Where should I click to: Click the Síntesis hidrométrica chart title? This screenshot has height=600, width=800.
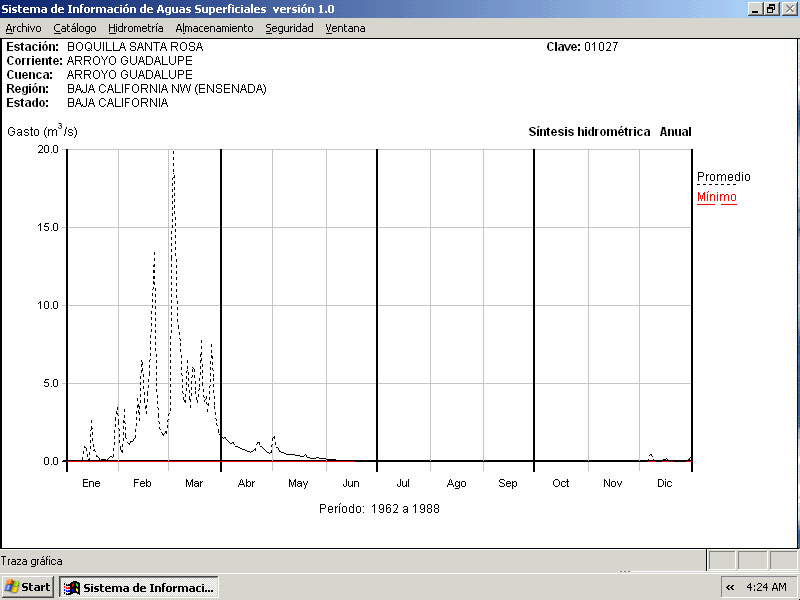[589, 132]
